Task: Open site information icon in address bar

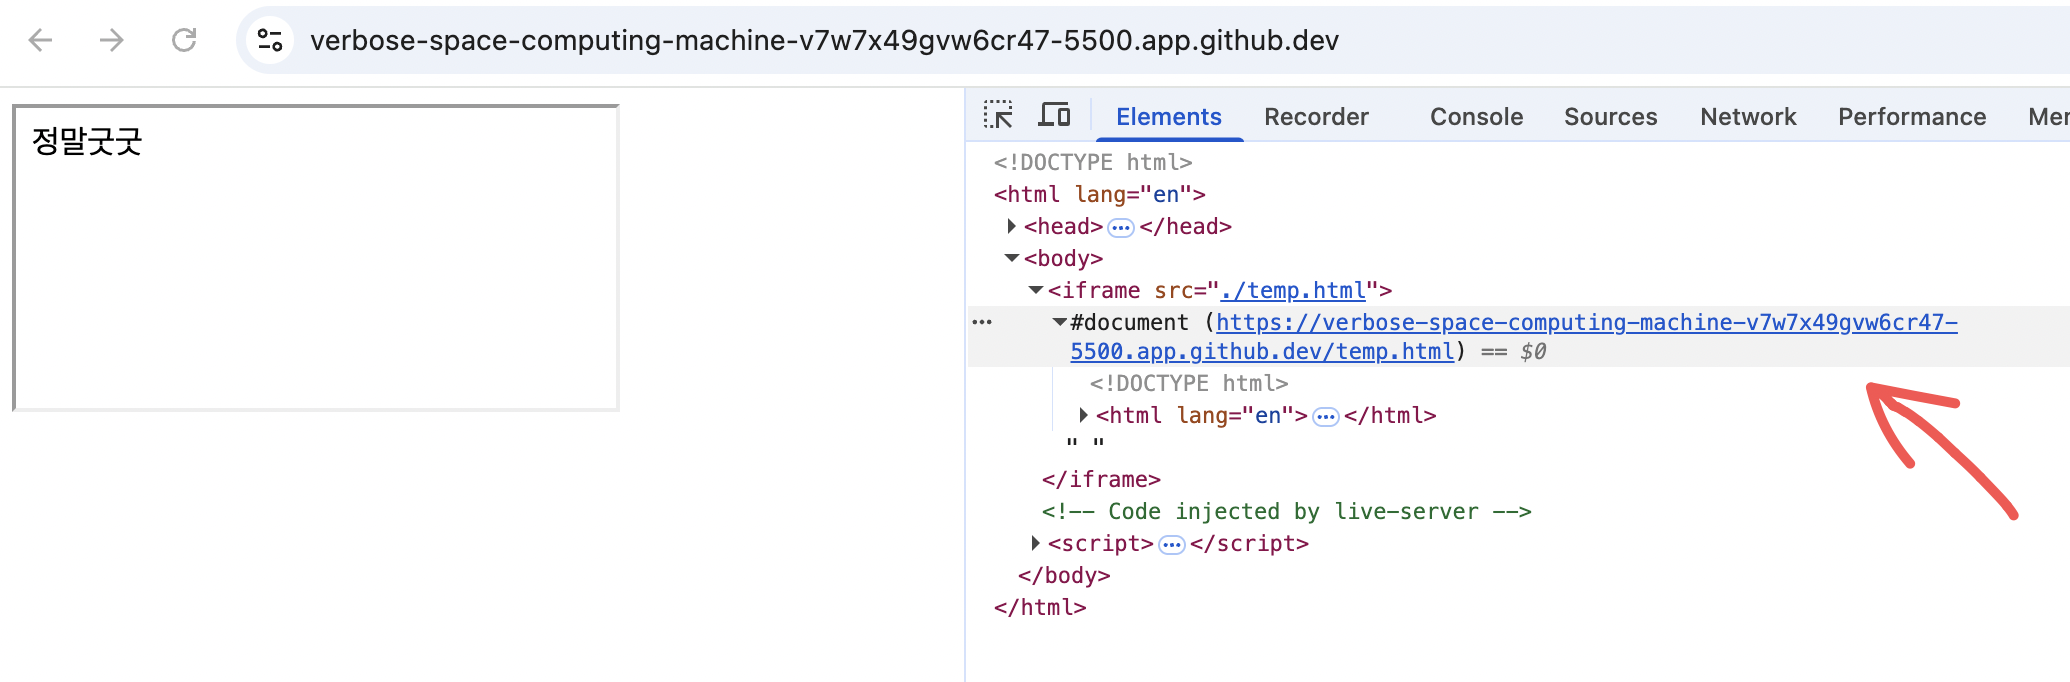Action: (x=270, y=40)
